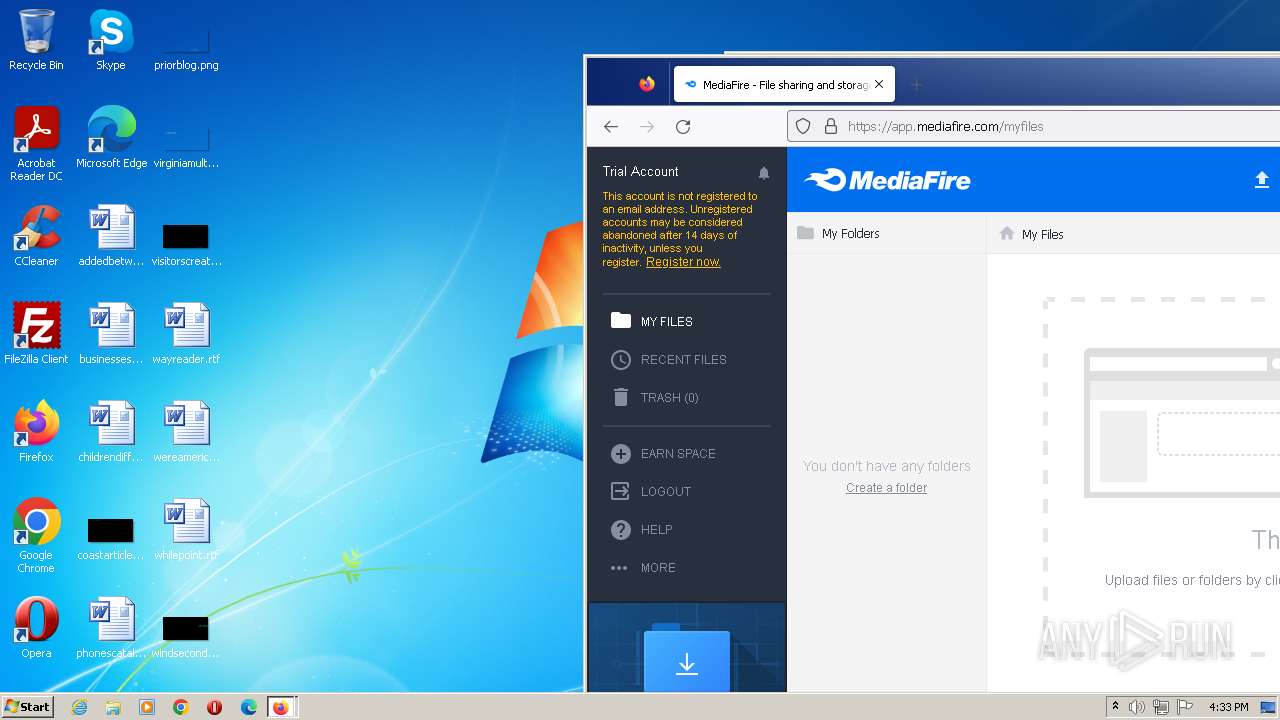Select the childrendiff... Word document
Image resolution: width=1280 pixels, height=720 pixels.
coord(111,432)
